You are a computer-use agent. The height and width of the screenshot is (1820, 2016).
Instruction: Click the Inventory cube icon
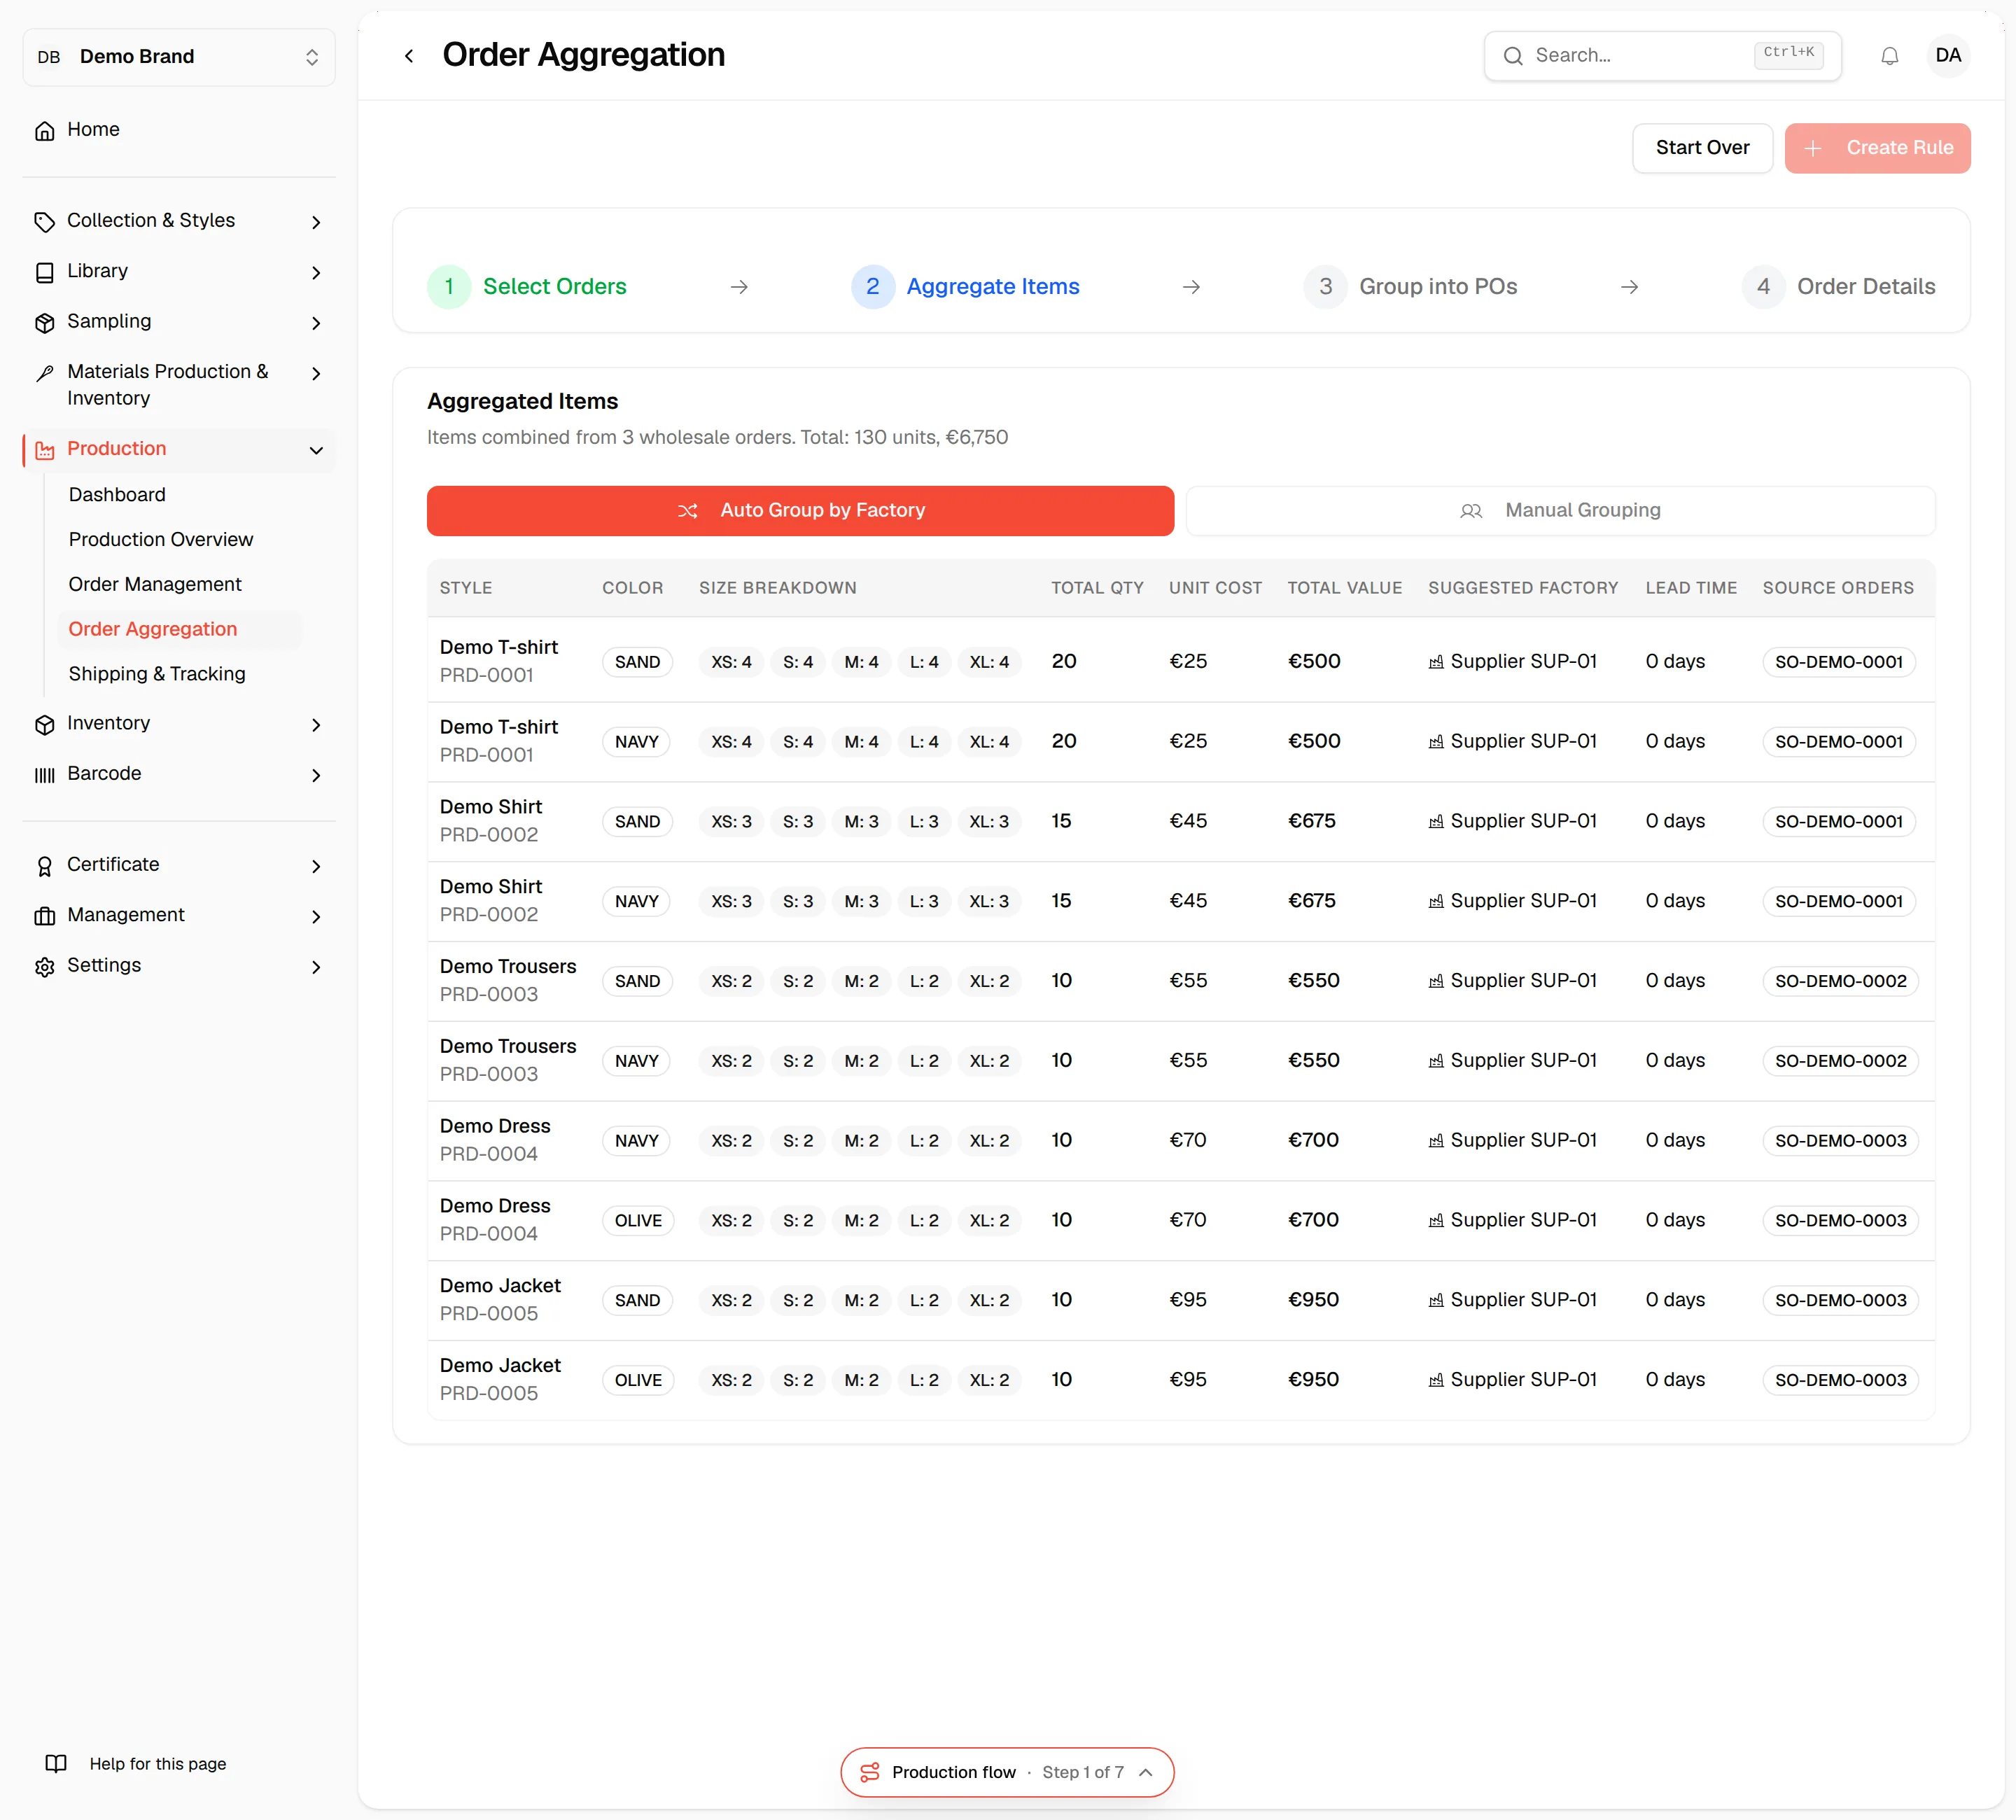tap(45, 725)
